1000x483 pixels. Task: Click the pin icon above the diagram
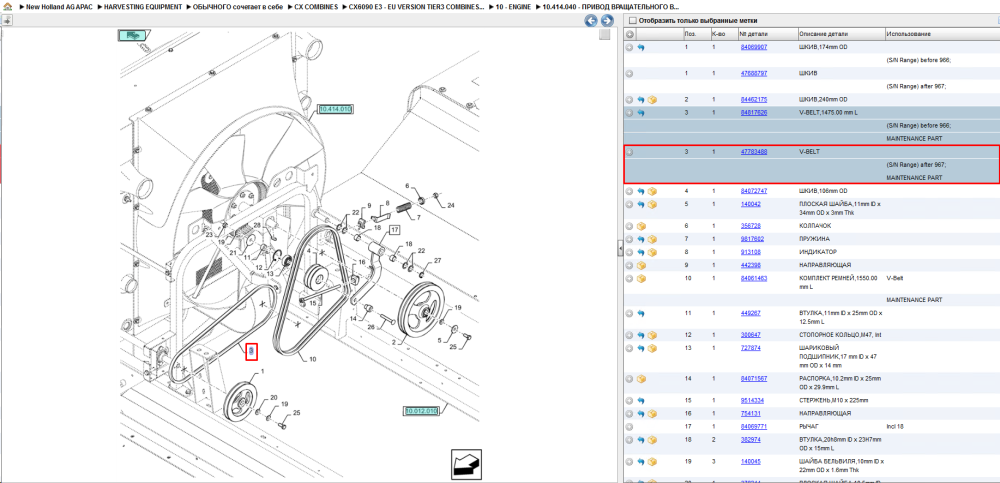tap(6, 20)
